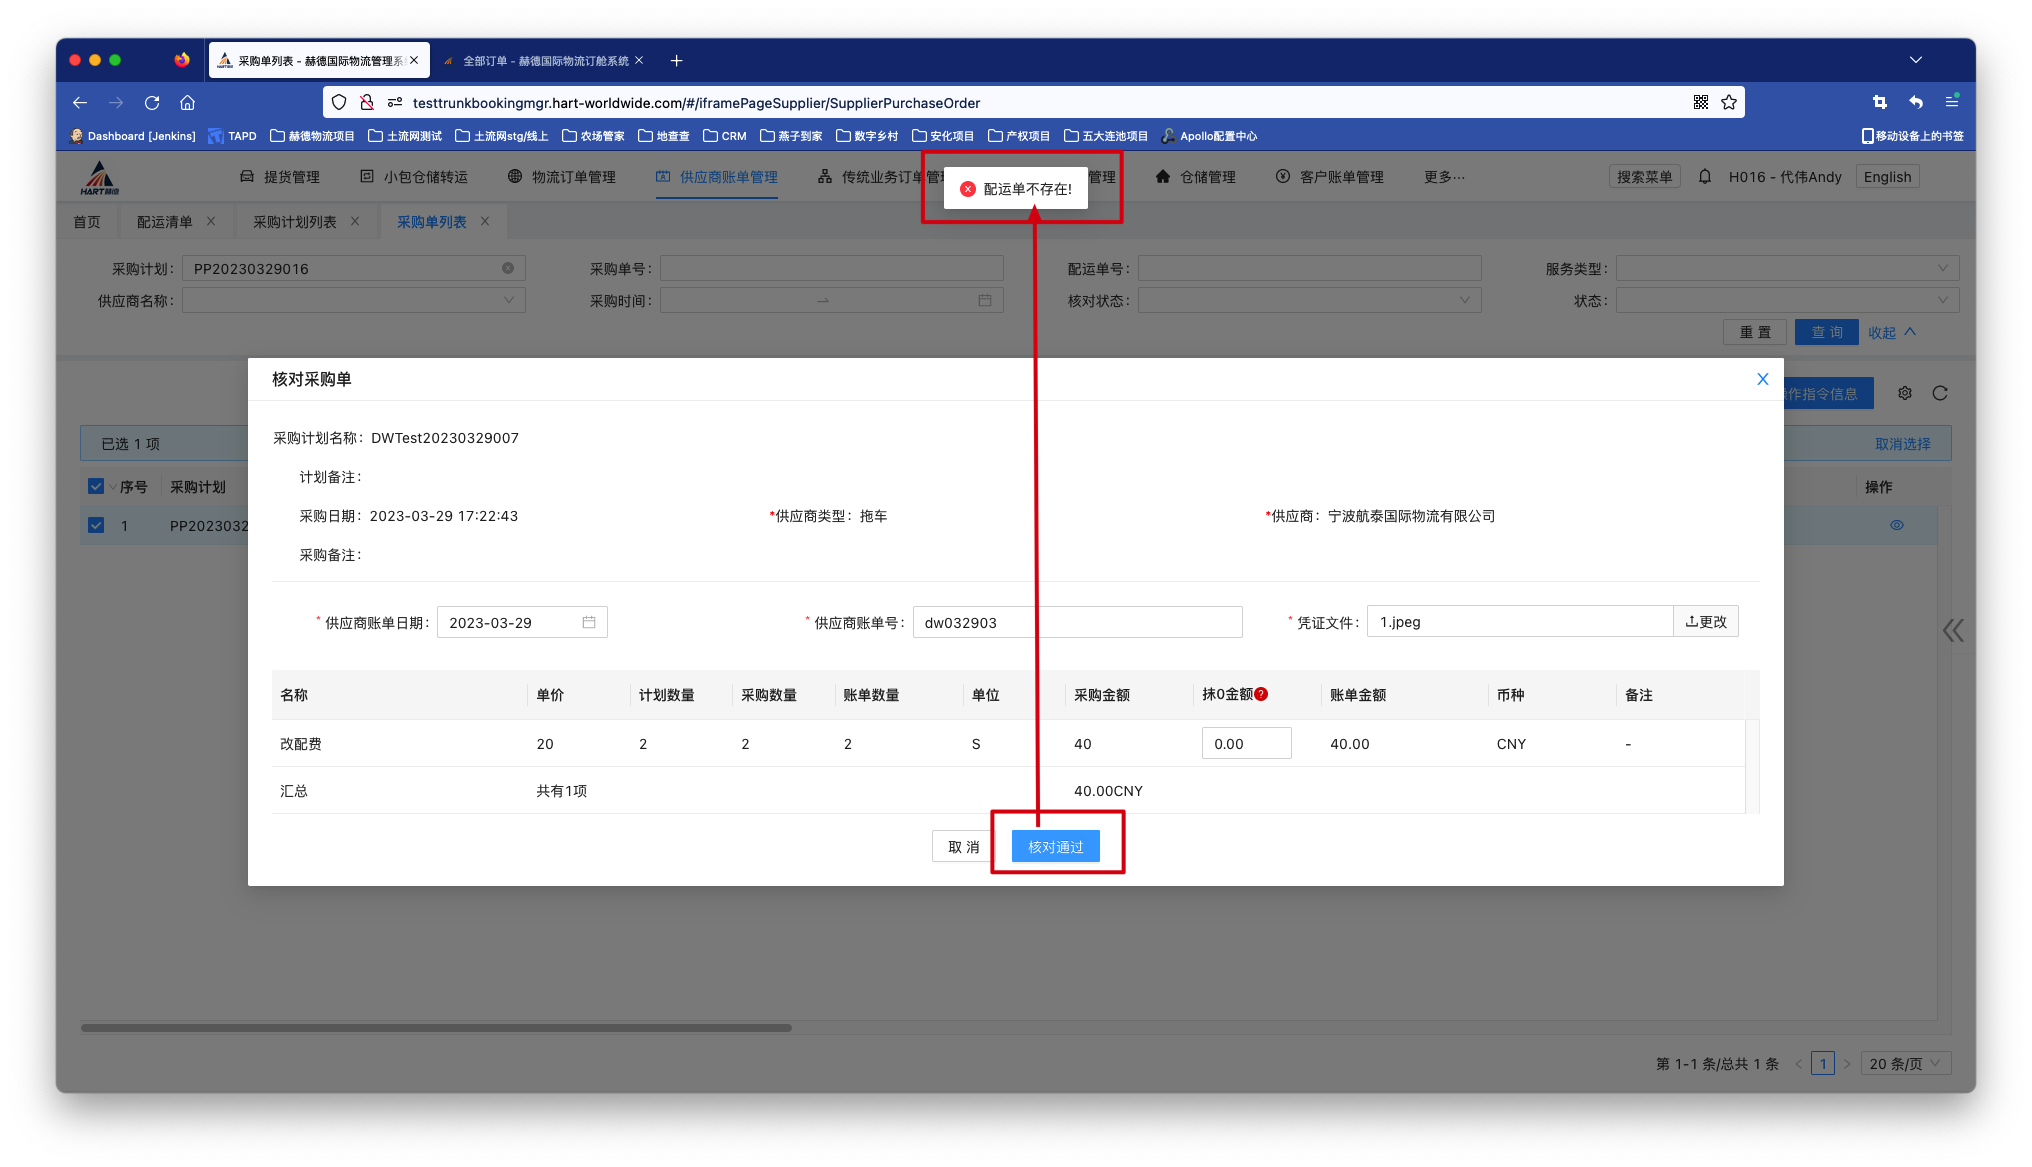
Task: Click the 取消 button in dialog
Action: 963,847
